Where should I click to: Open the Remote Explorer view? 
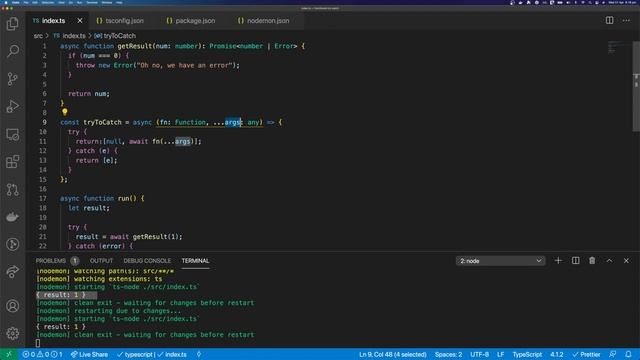13,134
